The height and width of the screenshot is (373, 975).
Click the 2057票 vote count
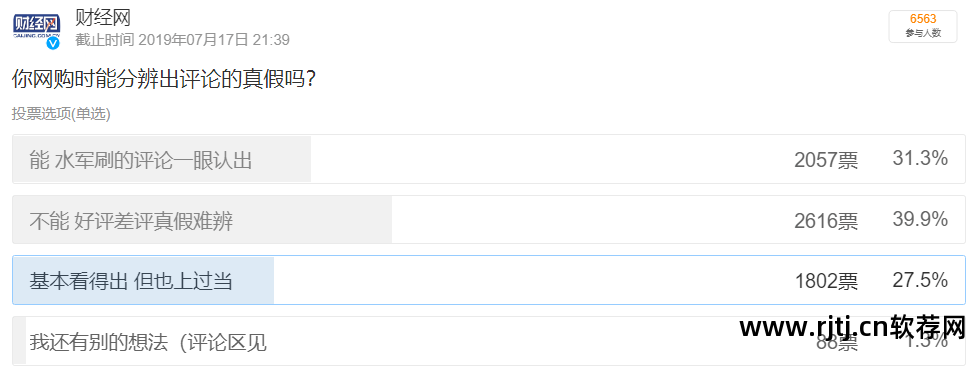826,160
